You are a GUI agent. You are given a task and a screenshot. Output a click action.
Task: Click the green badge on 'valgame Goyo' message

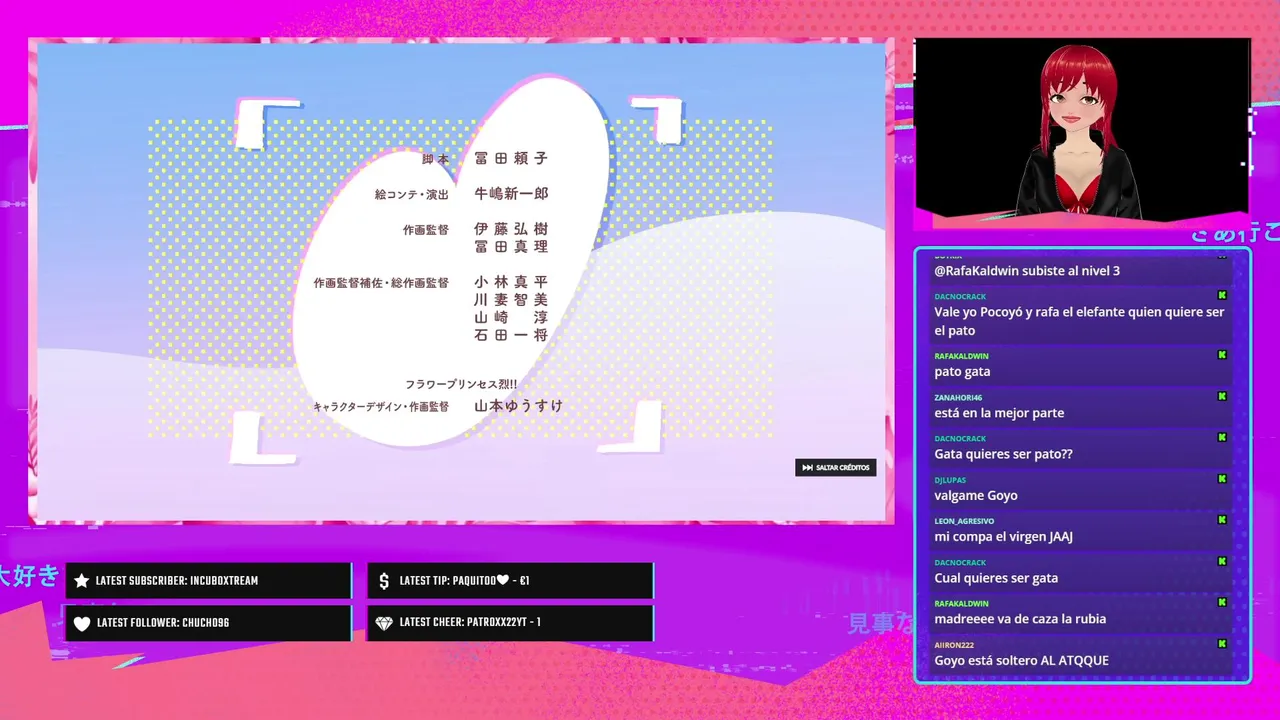1222,479
